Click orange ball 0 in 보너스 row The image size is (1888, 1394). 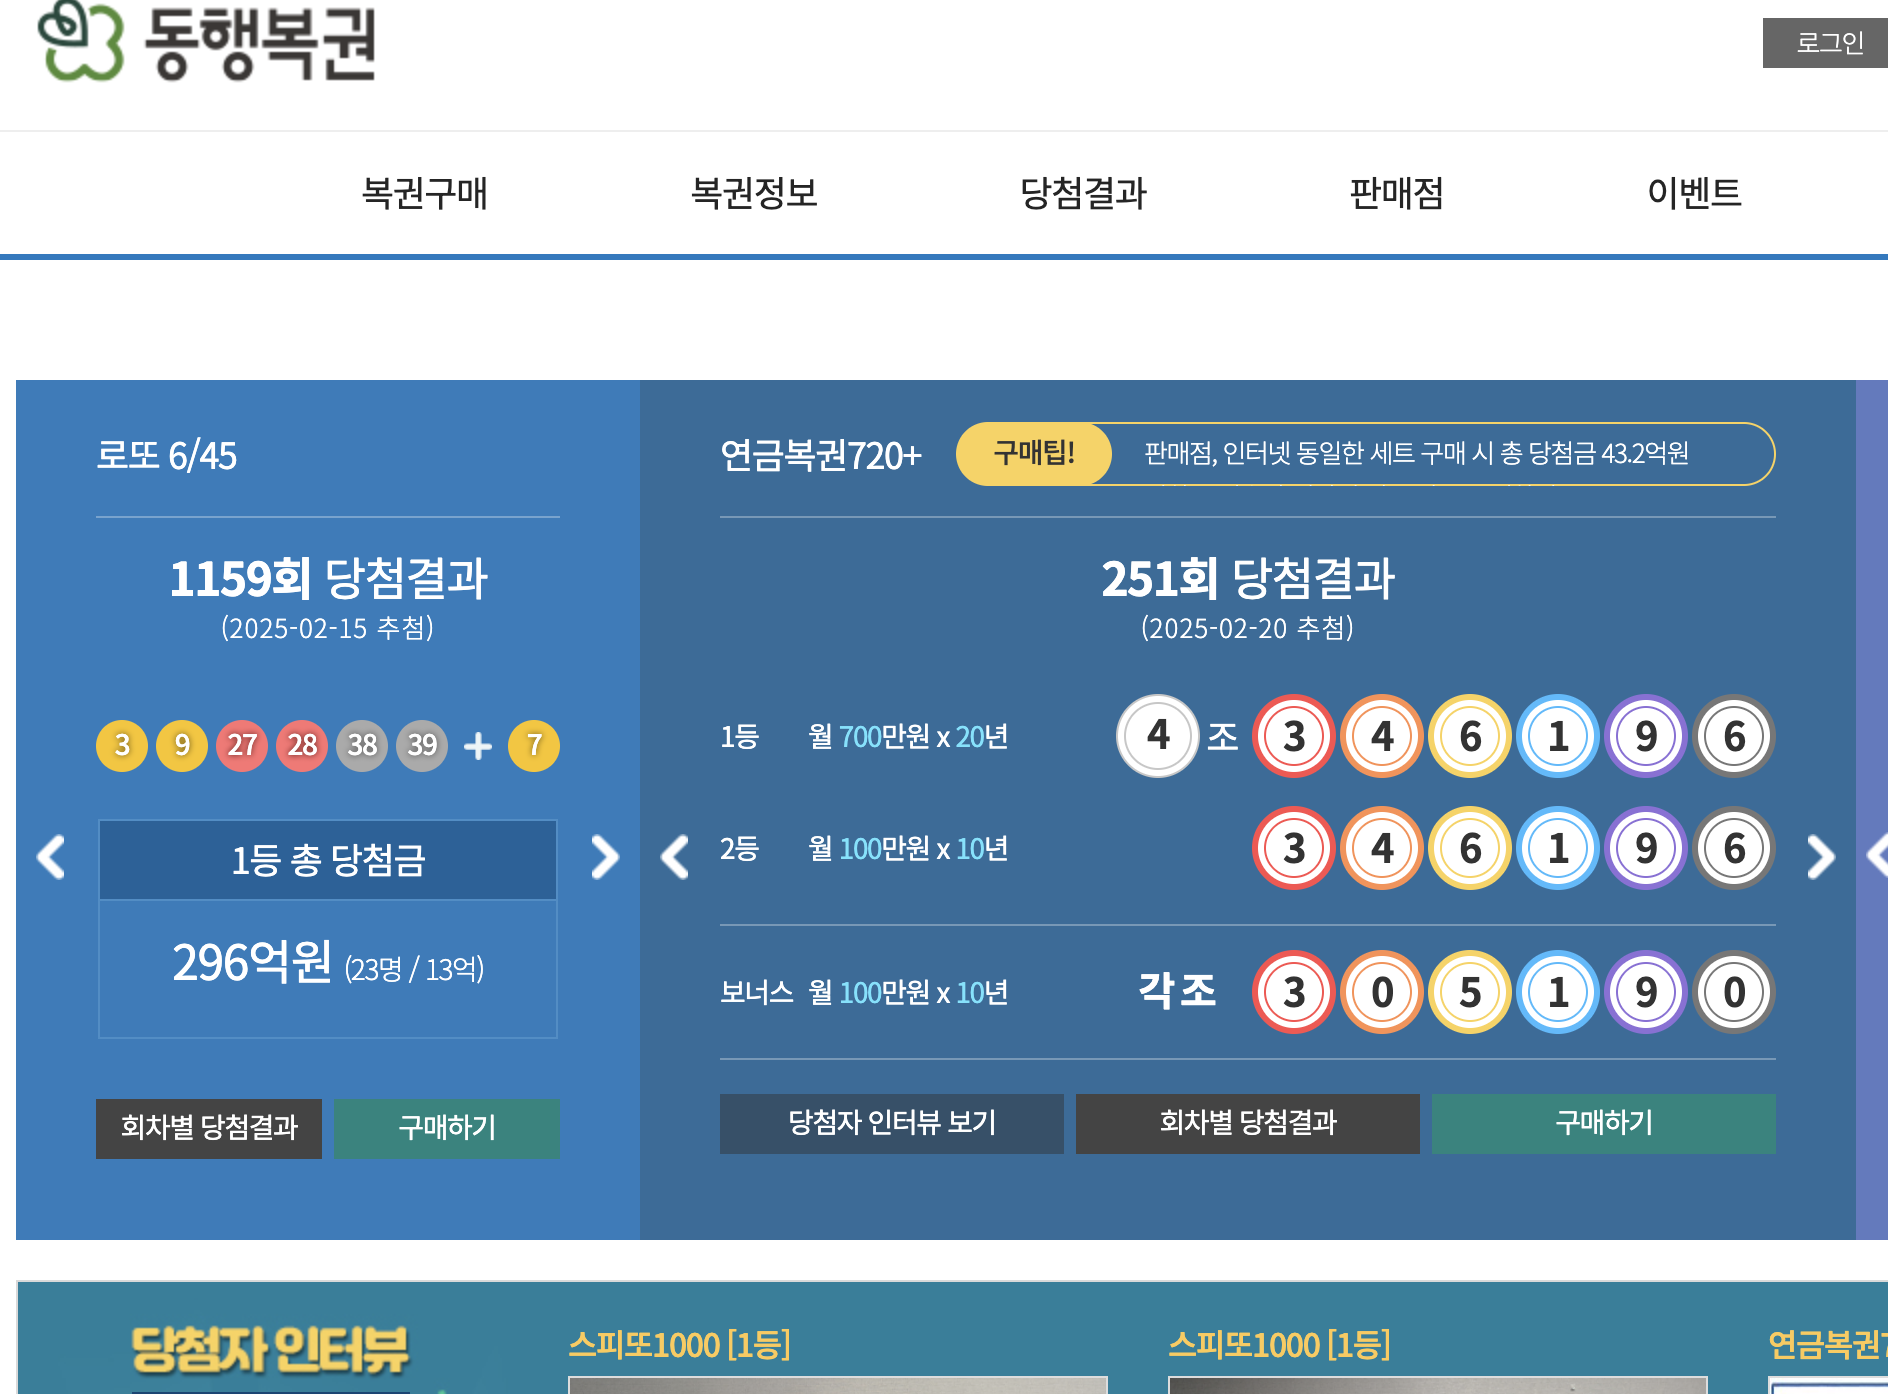[x=1382, y=992]
